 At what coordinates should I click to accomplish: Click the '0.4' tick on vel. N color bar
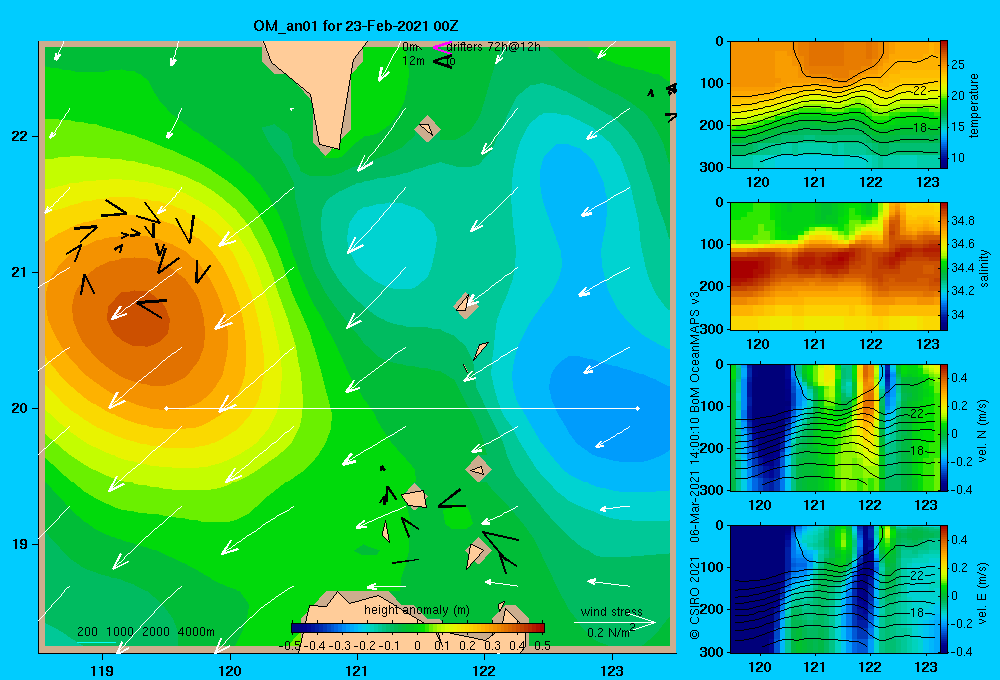959,378
